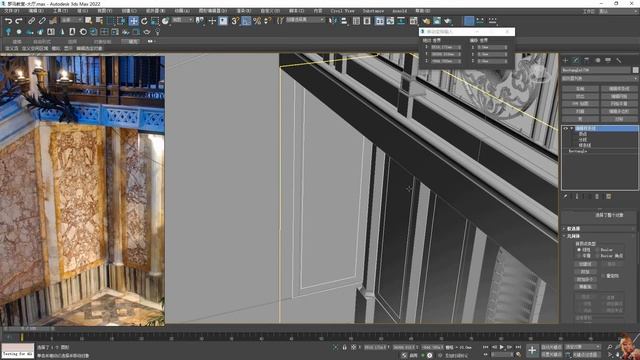Redo the last undone action
The image size is (640, 360).
19,20
